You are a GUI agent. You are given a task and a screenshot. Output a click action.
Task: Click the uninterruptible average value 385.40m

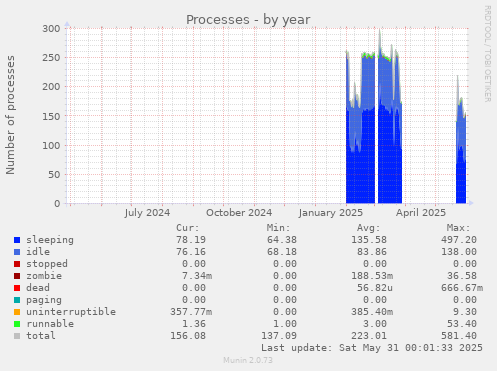pyautogui.click(x=372, y=312)
